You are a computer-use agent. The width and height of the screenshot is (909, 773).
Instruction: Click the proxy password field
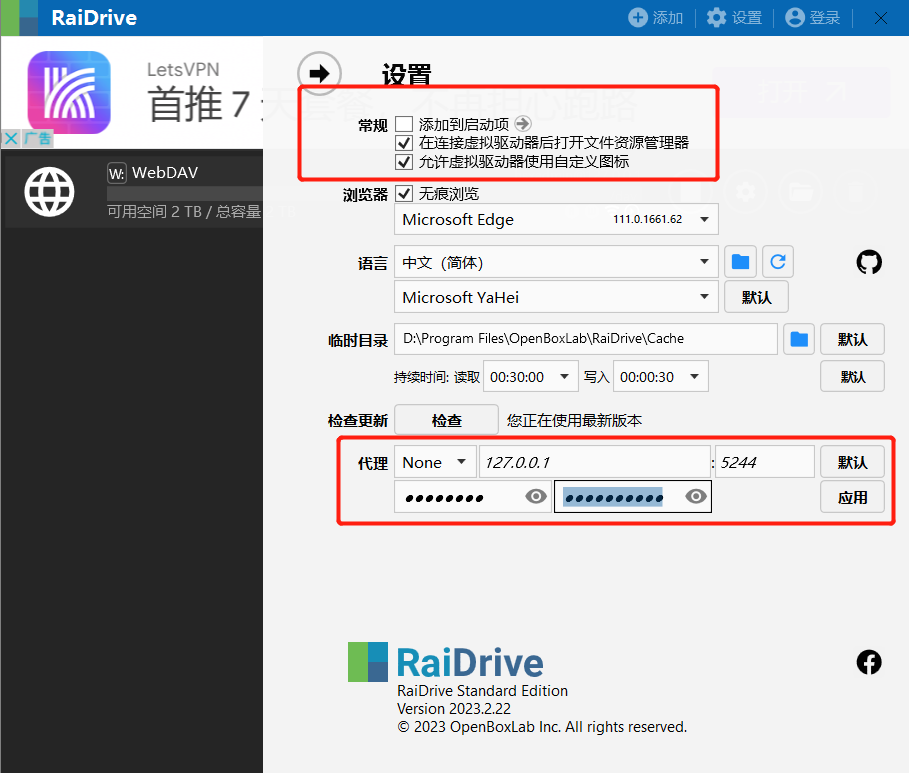point(633,497)
